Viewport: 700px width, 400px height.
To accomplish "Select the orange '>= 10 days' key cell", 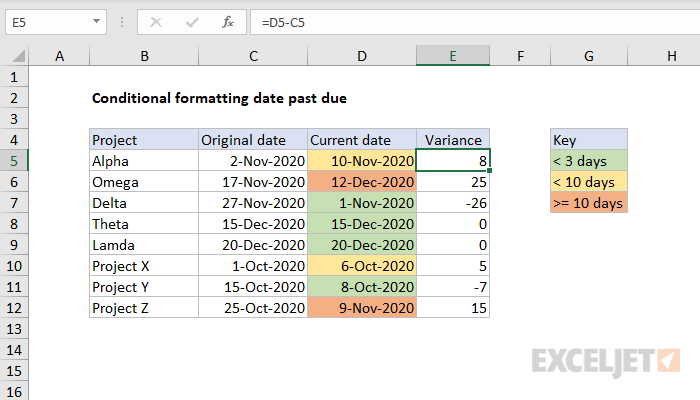I will (x=589, y=203).
